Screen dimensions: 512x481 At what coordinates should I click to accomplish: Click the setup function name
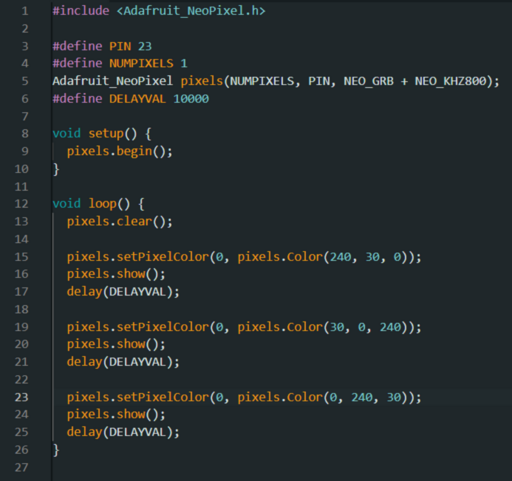point(106,134)
